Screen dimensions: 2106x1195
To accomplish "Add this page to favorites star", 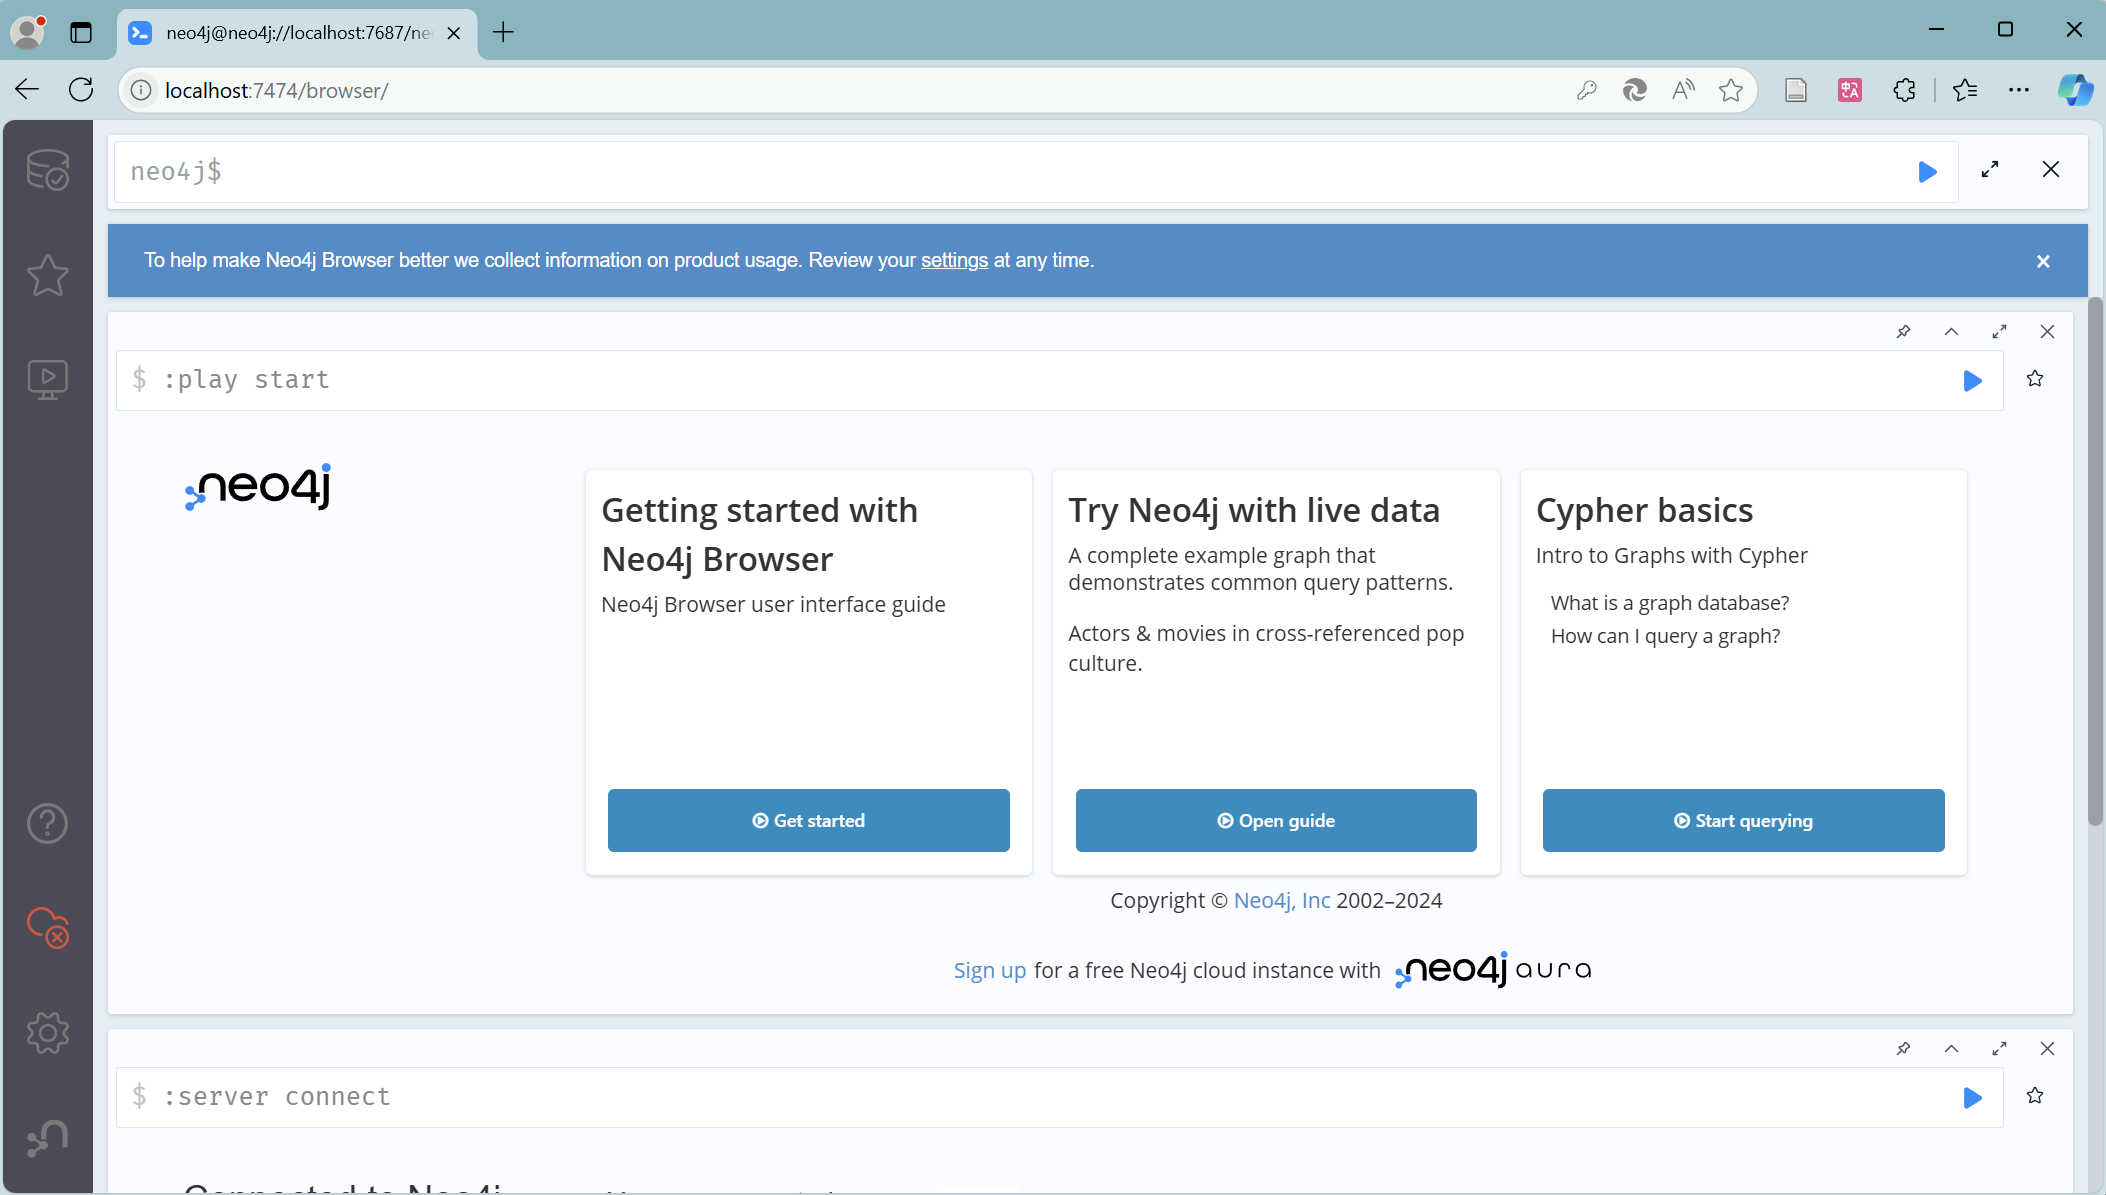I will 1731,90.
